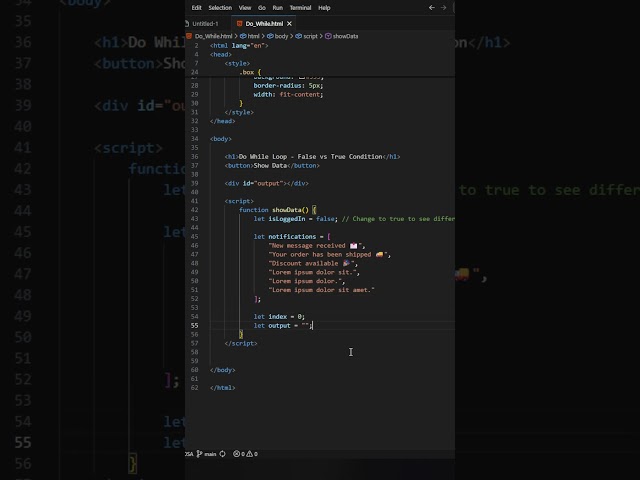Jump to sticky <style> line
Screen dimensions: 640x480
click(x=237, y=63)
